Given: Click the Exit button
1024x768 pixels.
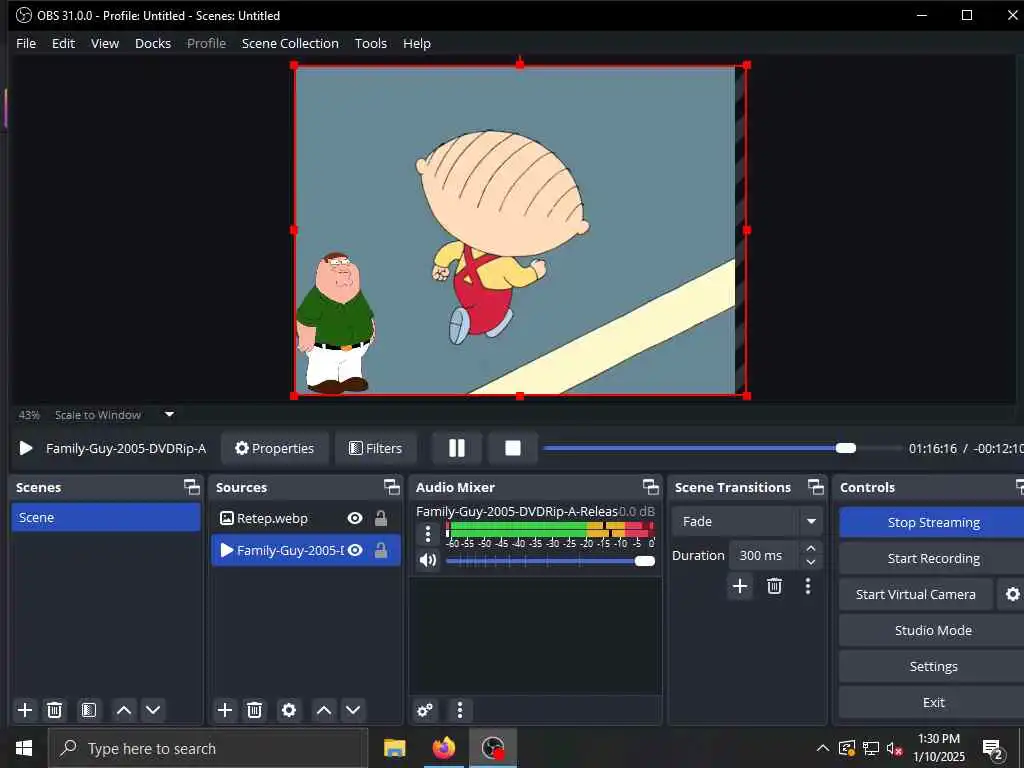Looking at the screenshot, I should [x=933, y=702].
